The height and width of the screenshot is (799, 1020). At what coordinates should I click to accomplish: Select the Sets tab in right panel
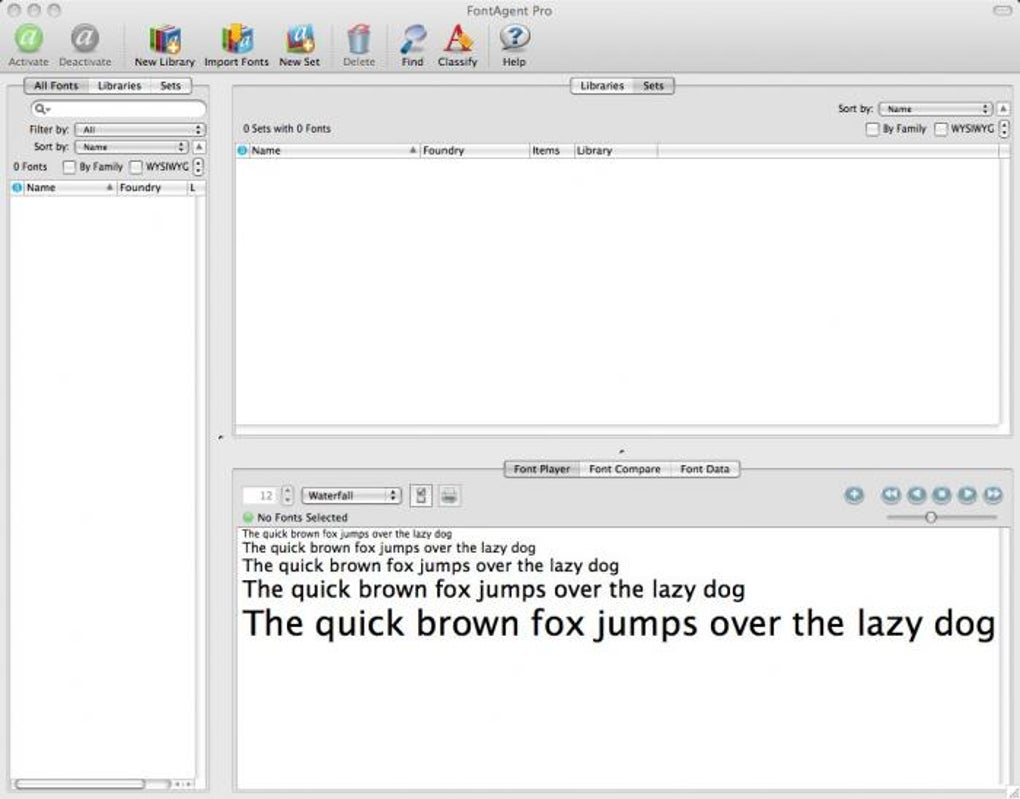[x=653, y=86]
